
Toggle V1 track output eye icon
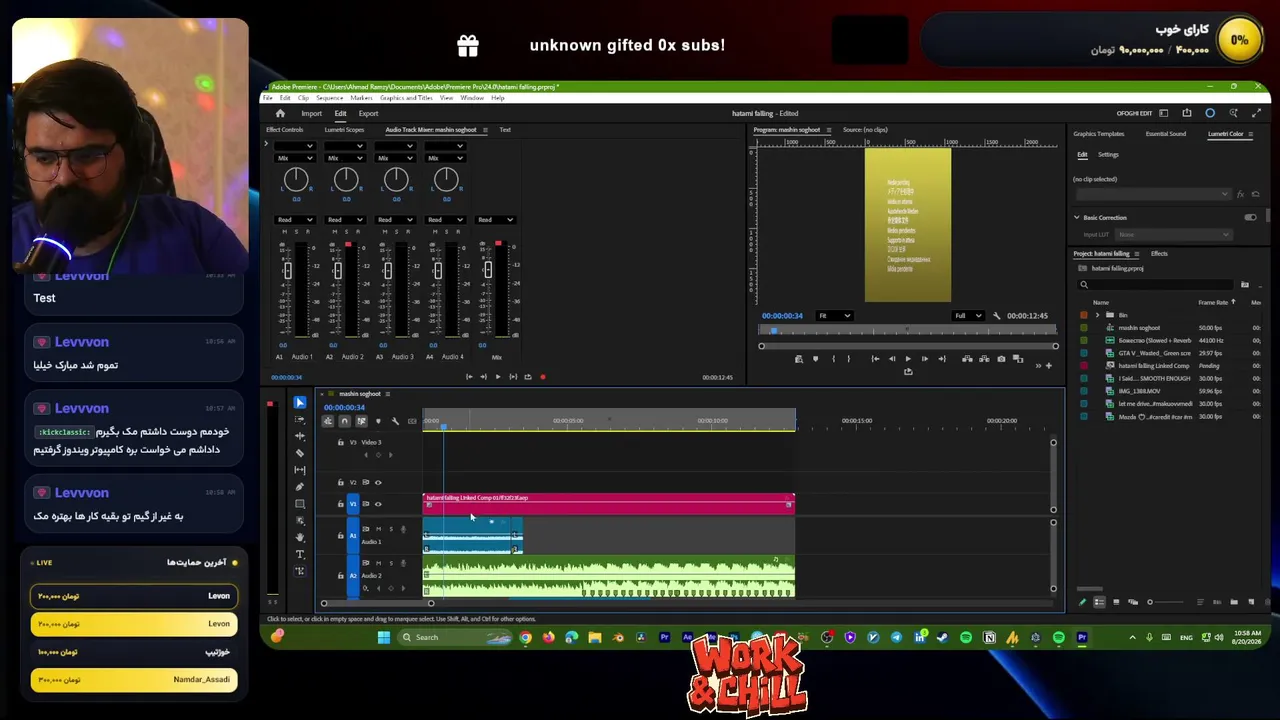click(x=378, y=504)
